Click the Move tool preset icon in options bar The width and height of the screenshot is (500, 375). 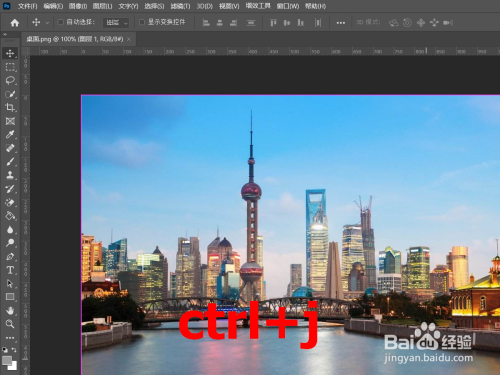36,22
